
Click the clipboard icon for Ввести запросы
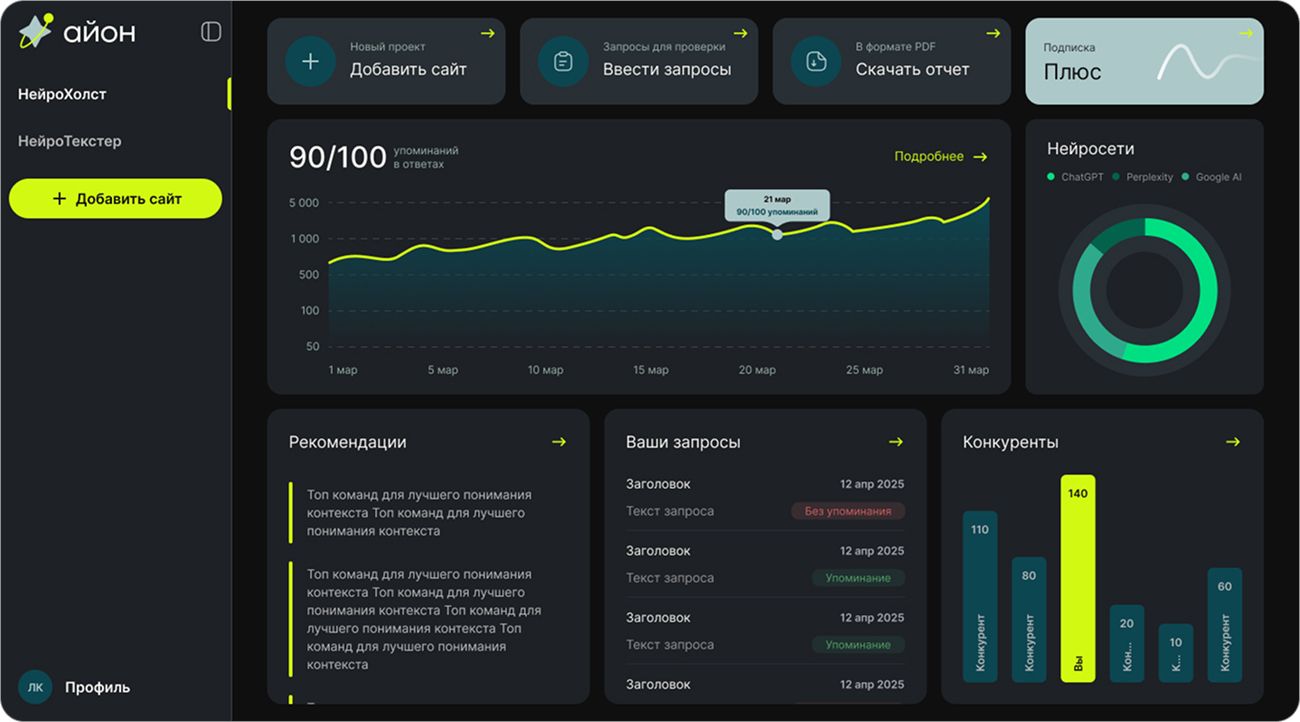(x=563, y=62)
